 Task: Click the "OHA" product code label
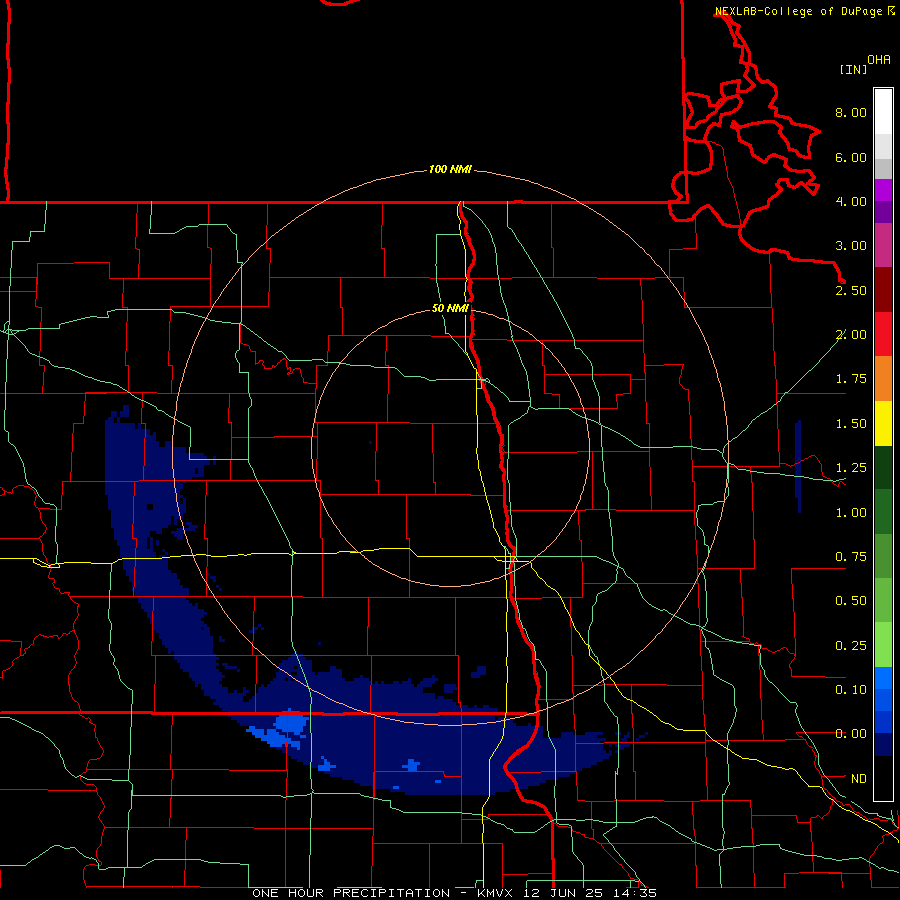coord(879,59)
